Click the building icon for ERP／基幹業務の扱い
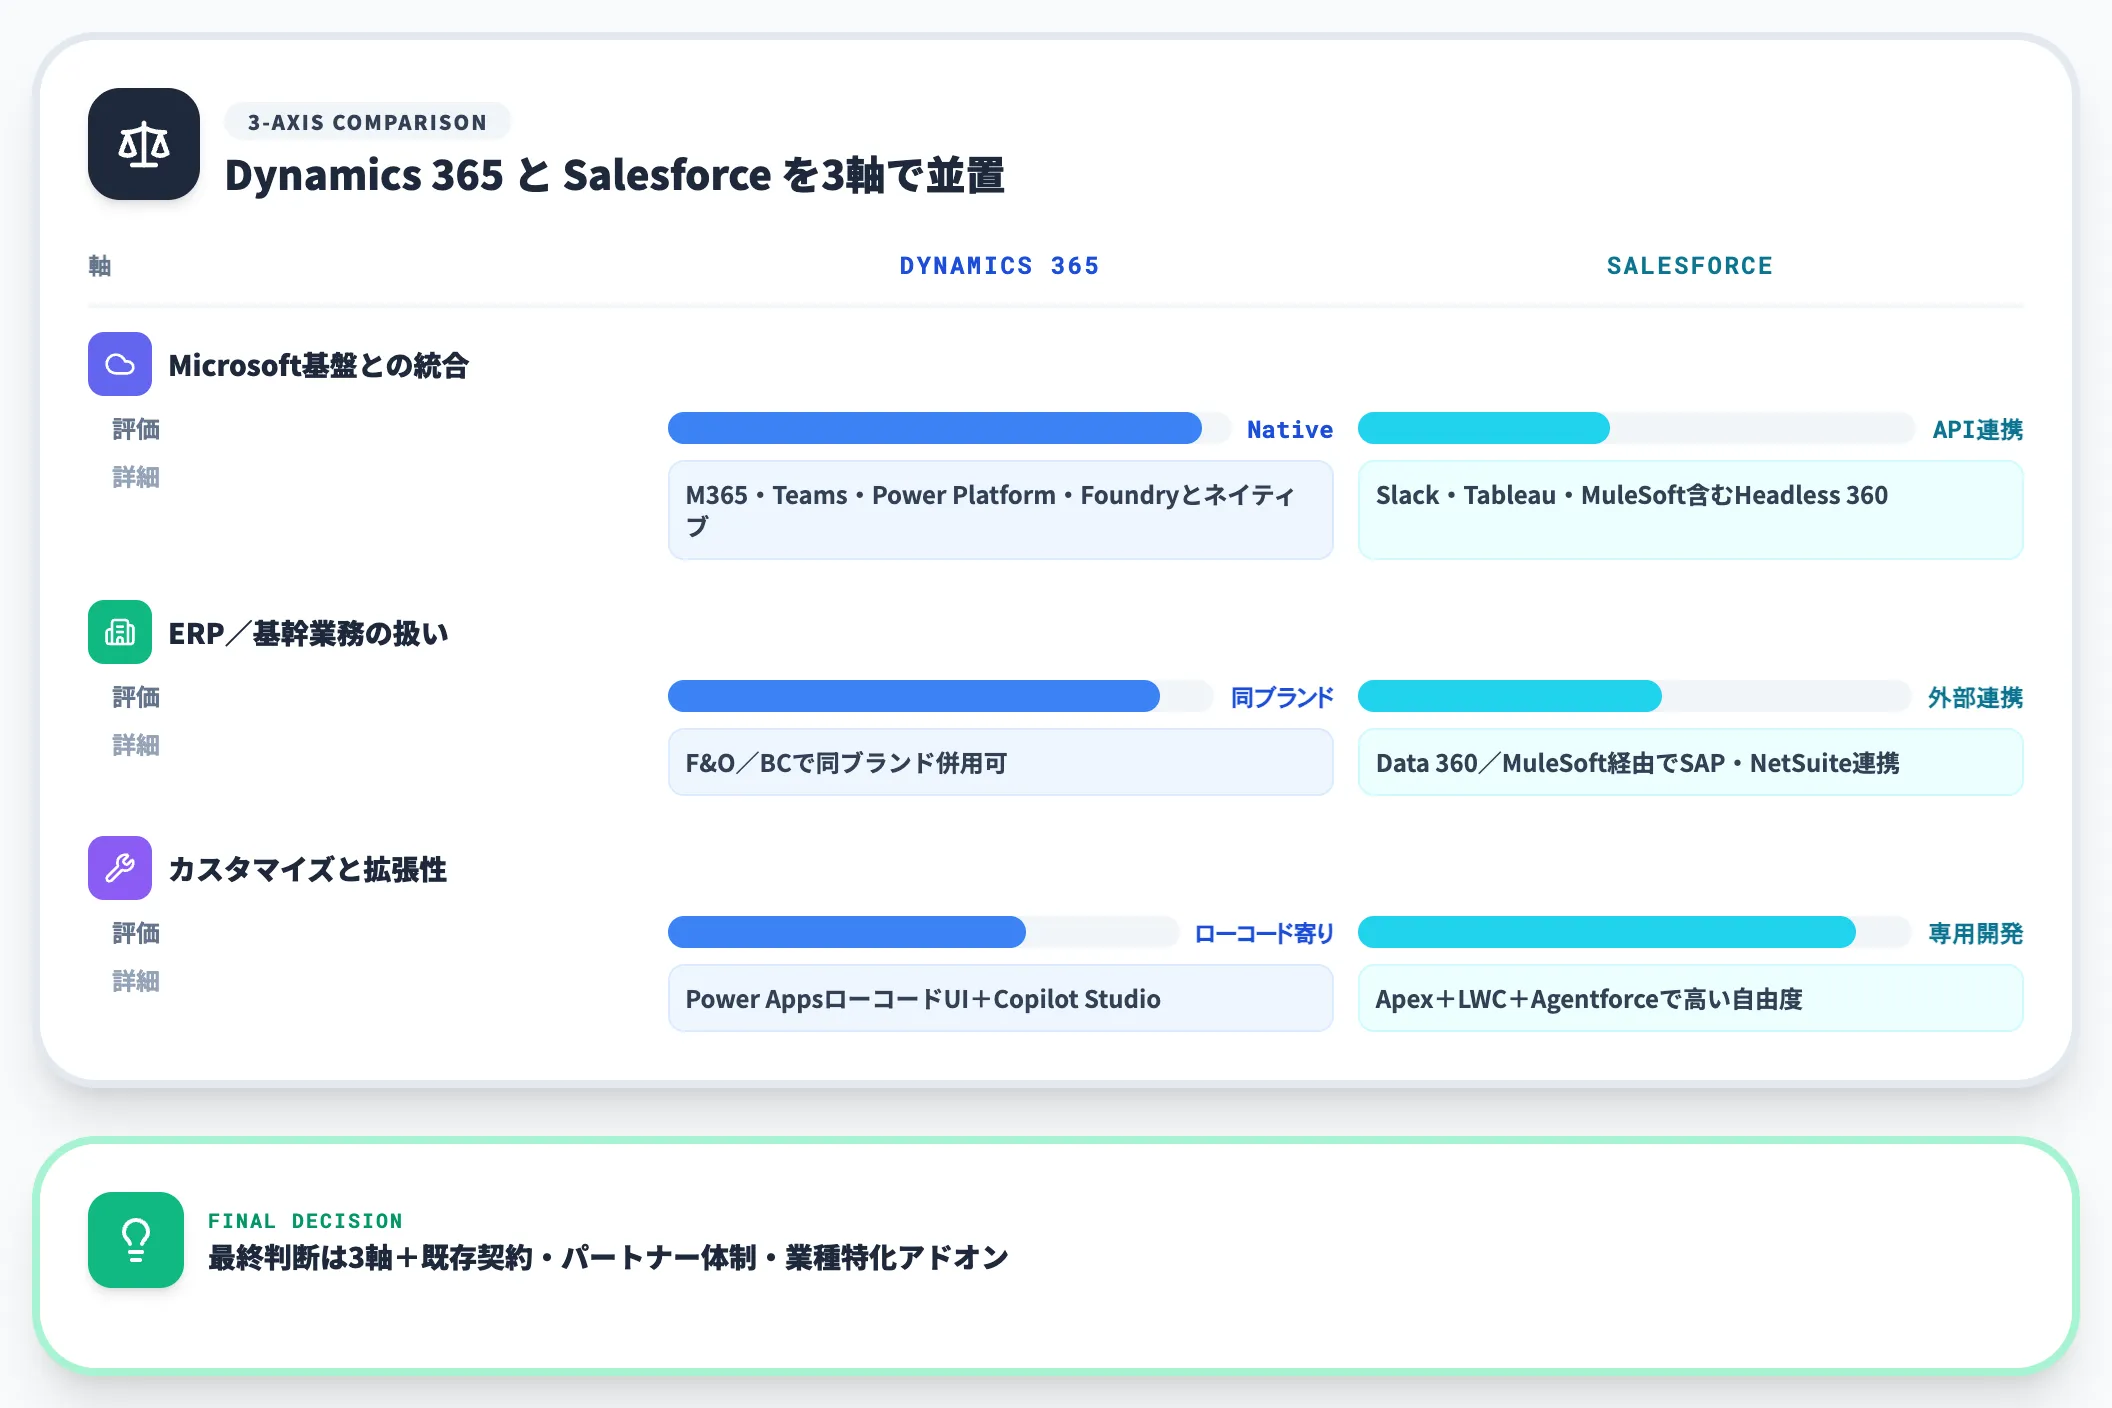 (x=120, y=632)
